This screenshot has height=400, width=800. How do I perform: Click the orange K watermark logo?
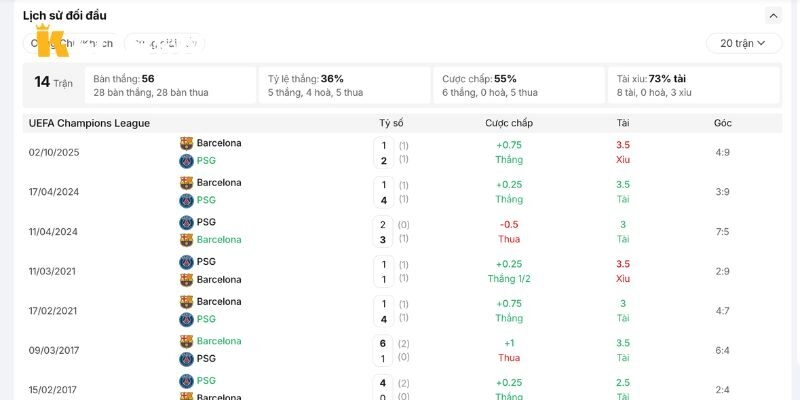coord(50,41)
